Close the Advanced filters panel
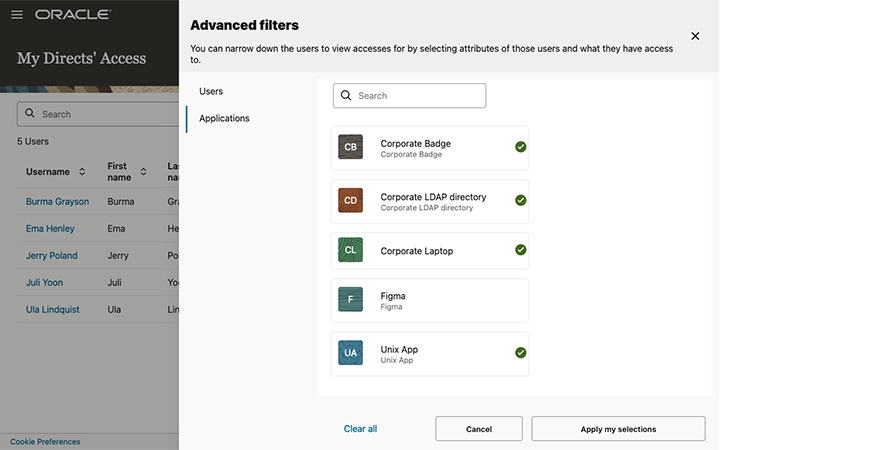The height and width of the screenshot is (450, 888). (695, 36)
